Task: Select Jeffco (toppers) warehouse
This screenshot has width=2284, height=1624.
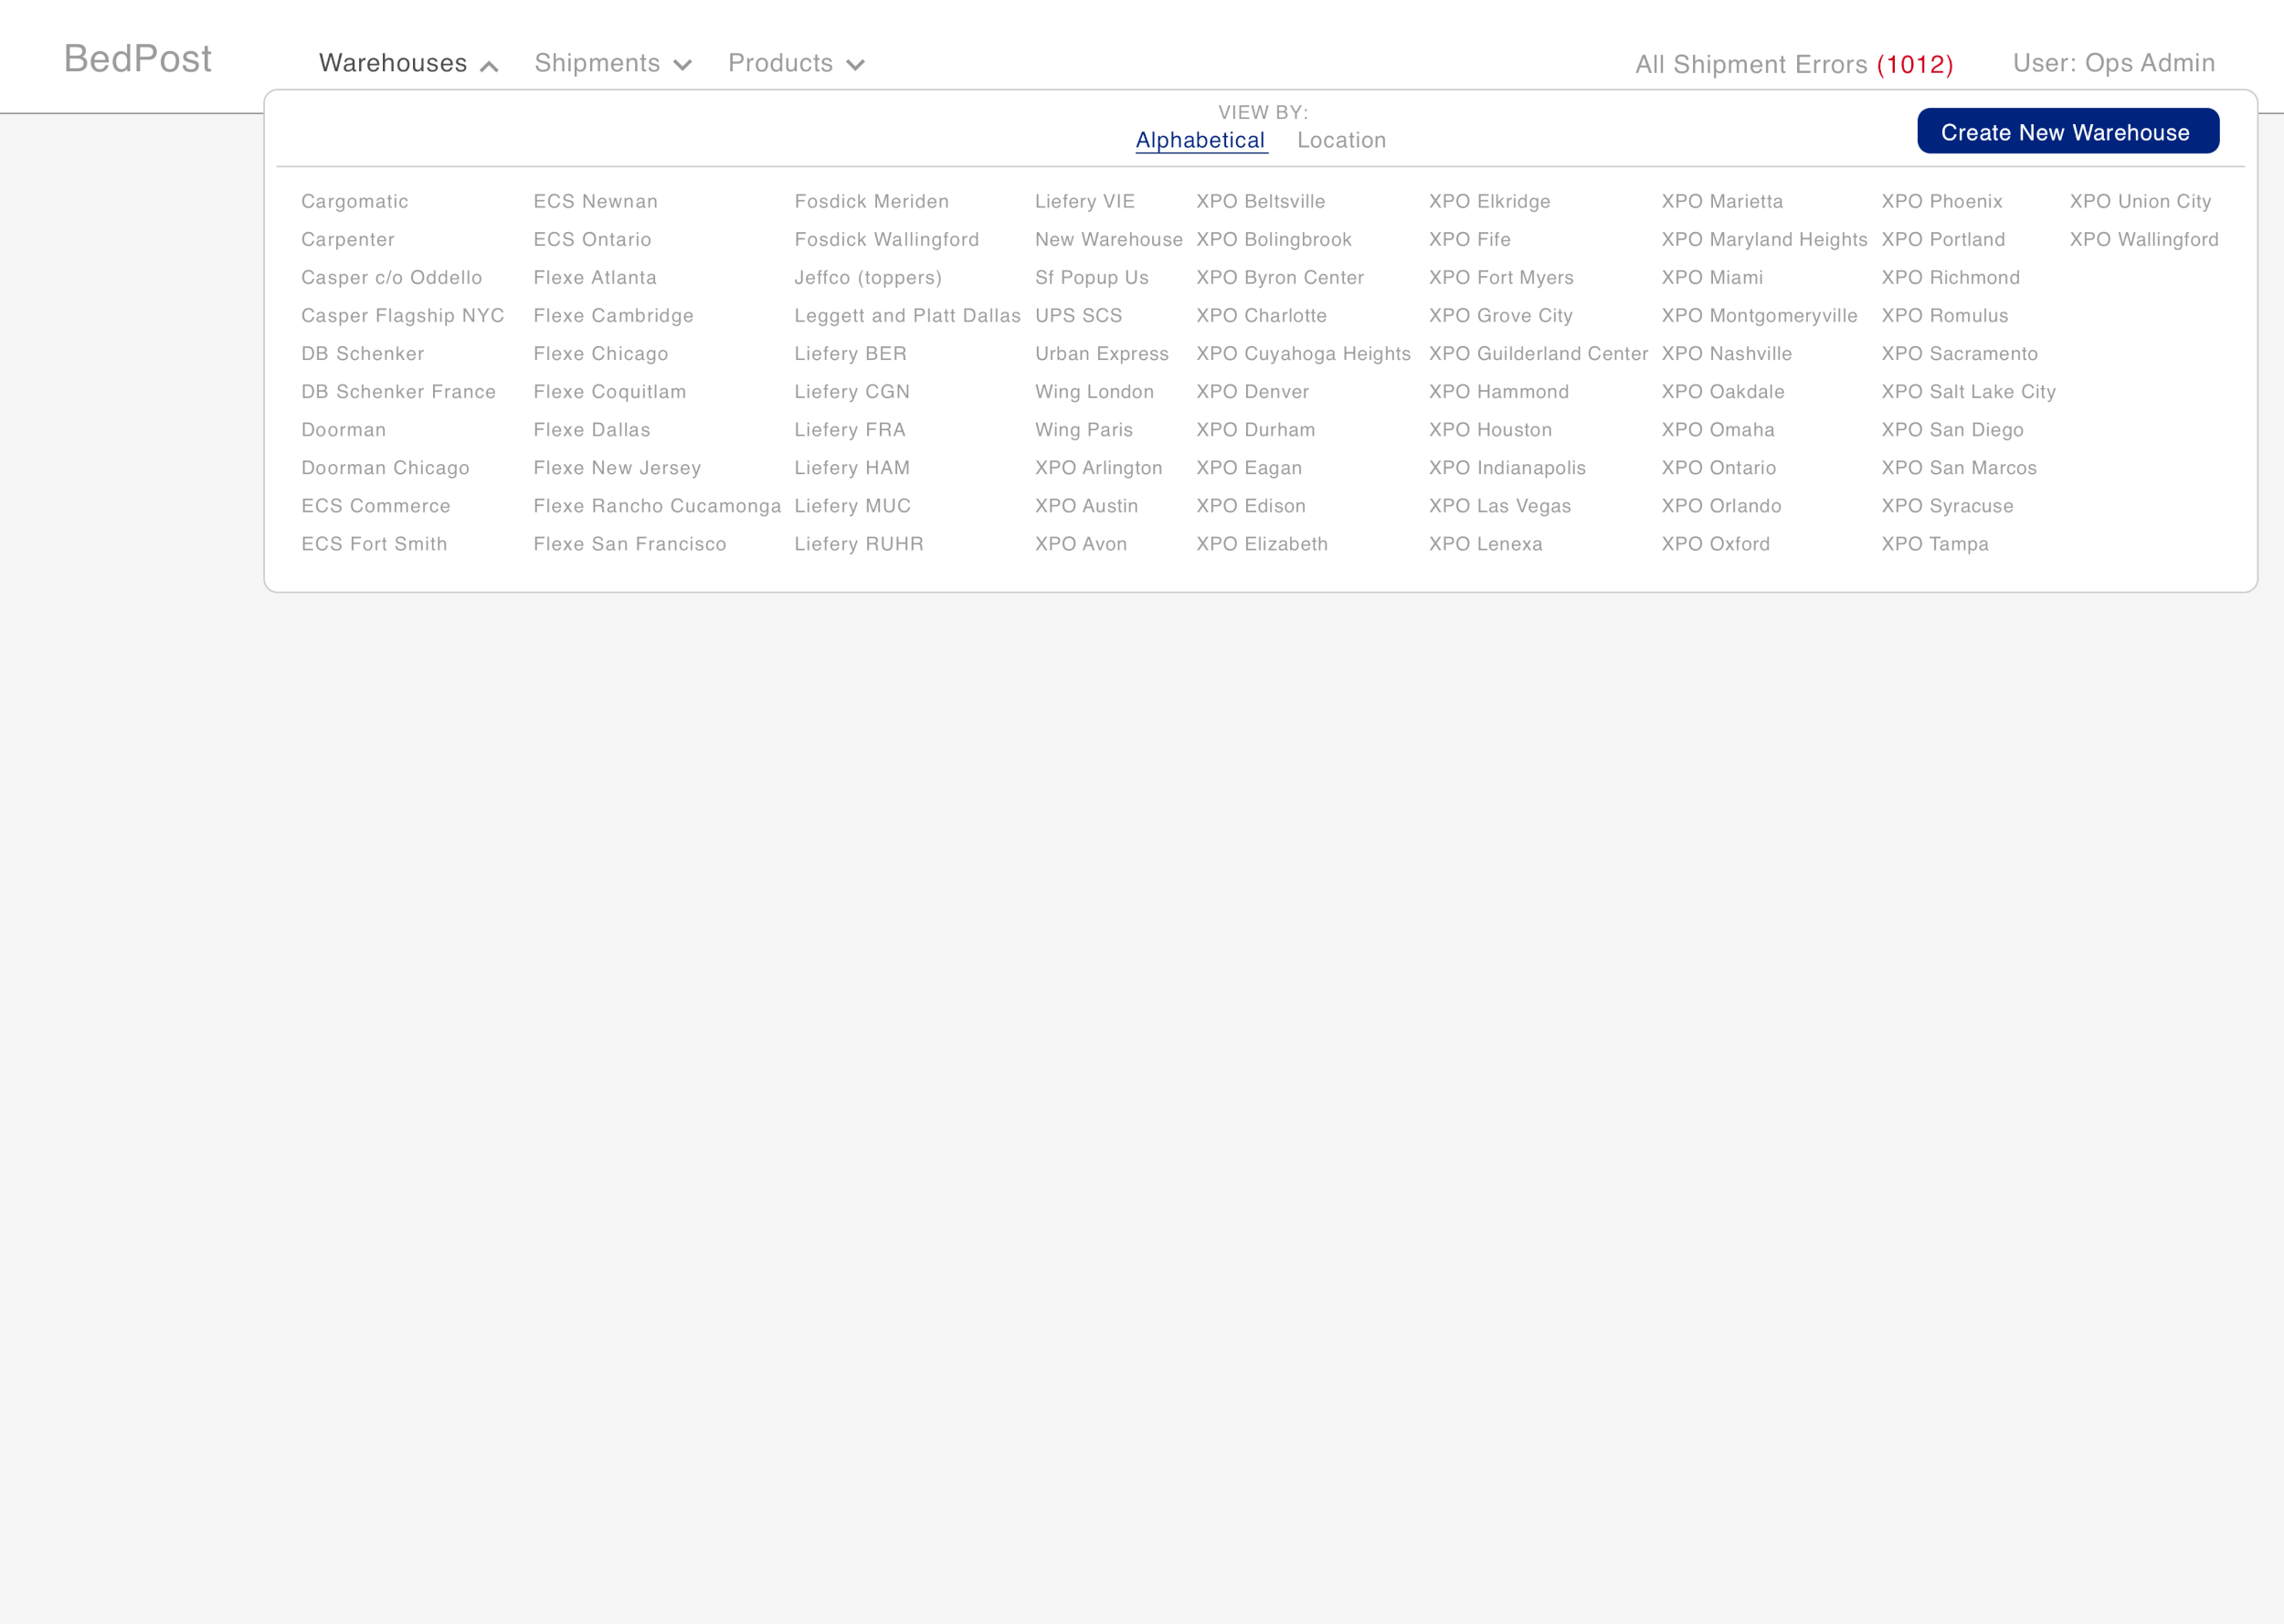Action: (868, 277)
